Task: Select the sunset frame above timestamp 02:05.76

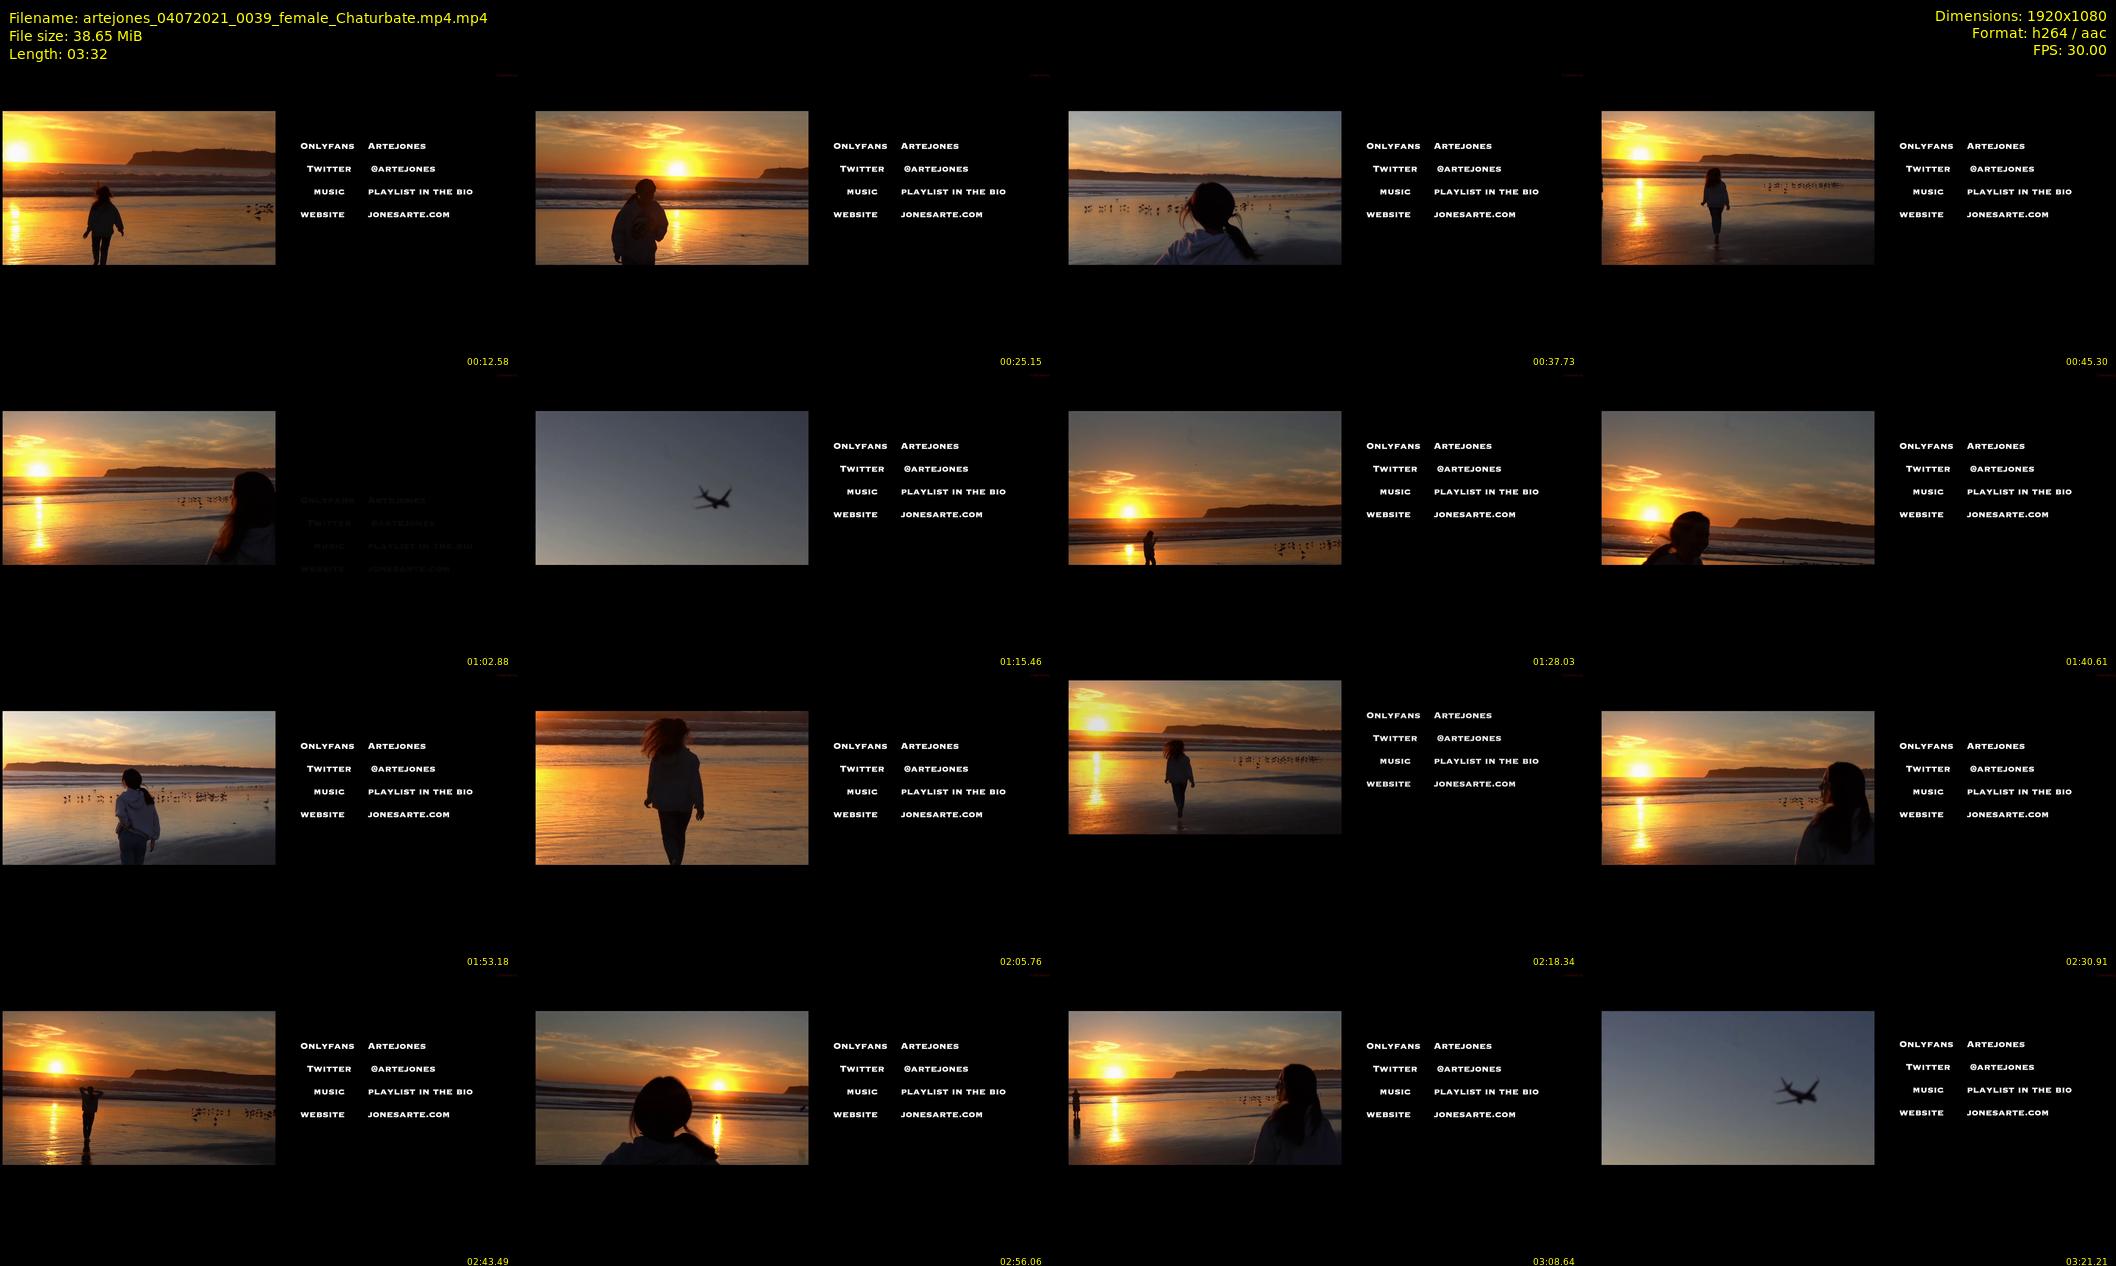Action: (x=671, y=788)
